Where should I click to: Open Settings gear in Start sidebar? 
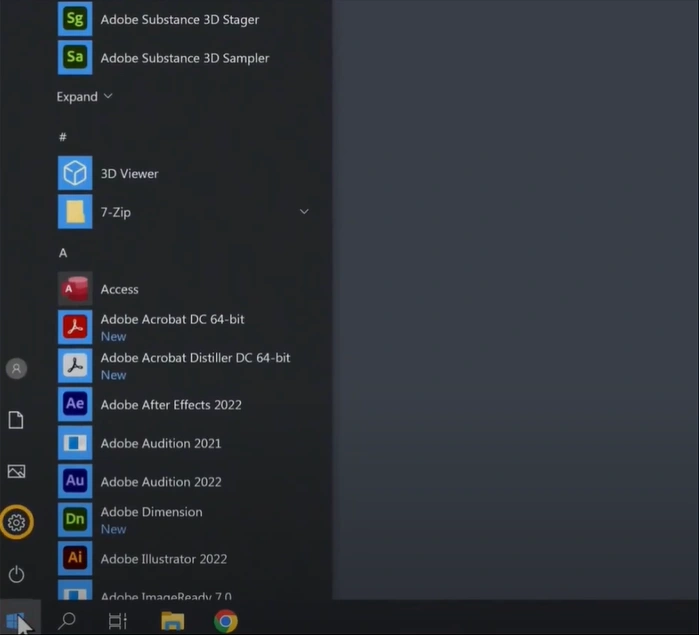[16, 522]
